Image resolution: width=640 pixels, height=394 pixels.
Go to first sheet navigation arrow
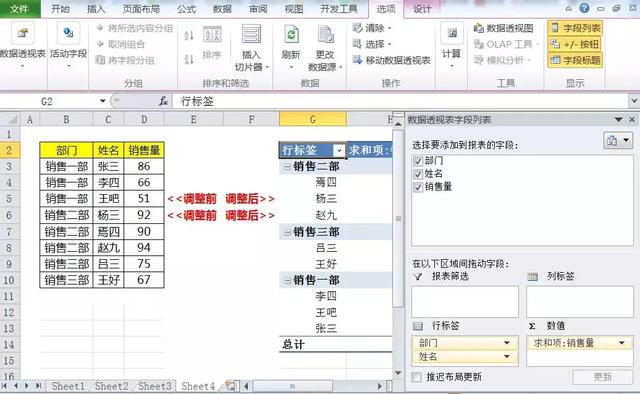pyautogui.click(x=4, y=386)
